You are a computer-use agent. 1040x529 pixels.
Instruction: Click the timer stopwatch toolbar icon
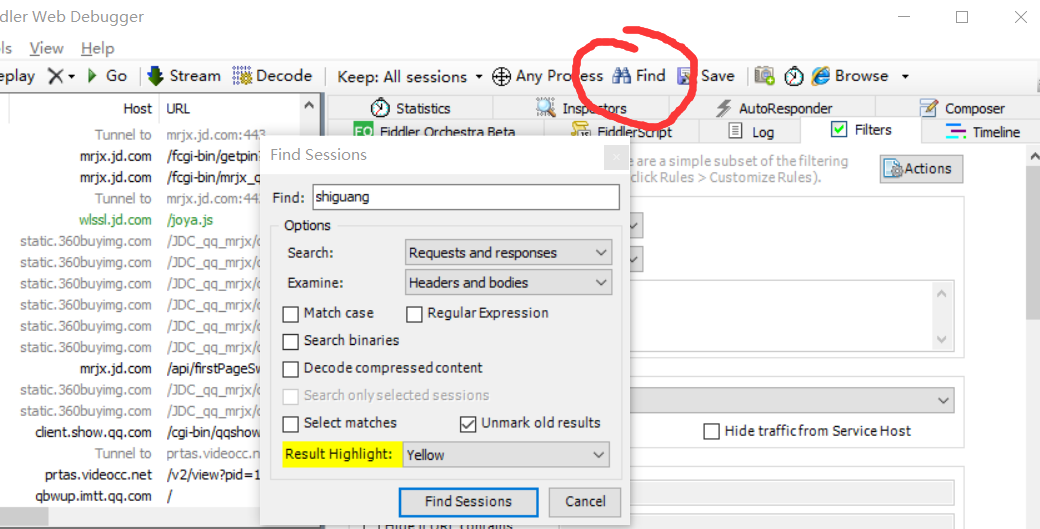[x=793, y=76]
